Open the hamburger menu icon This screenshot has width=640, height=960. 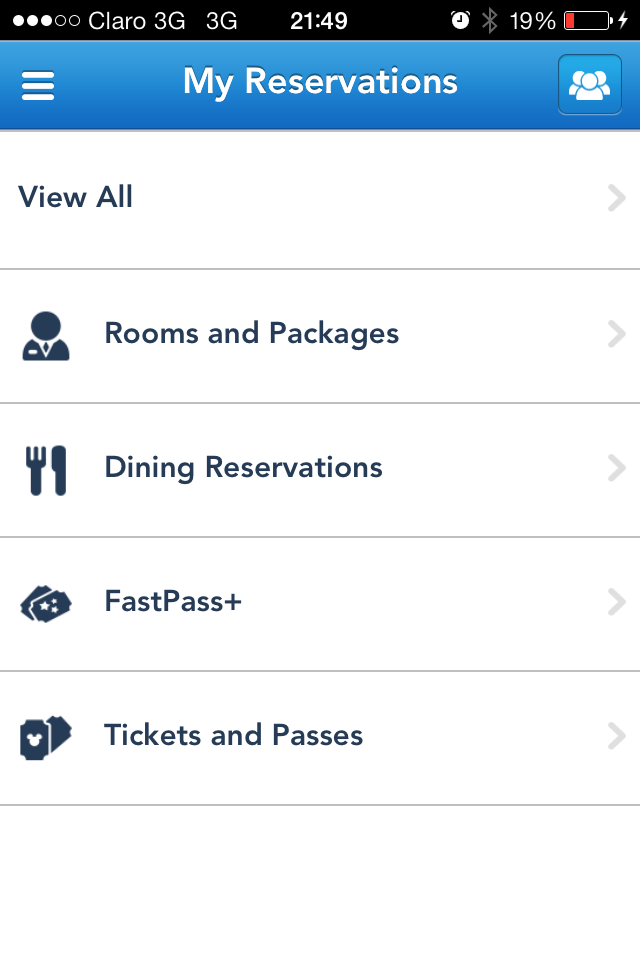tap(38, 85)
